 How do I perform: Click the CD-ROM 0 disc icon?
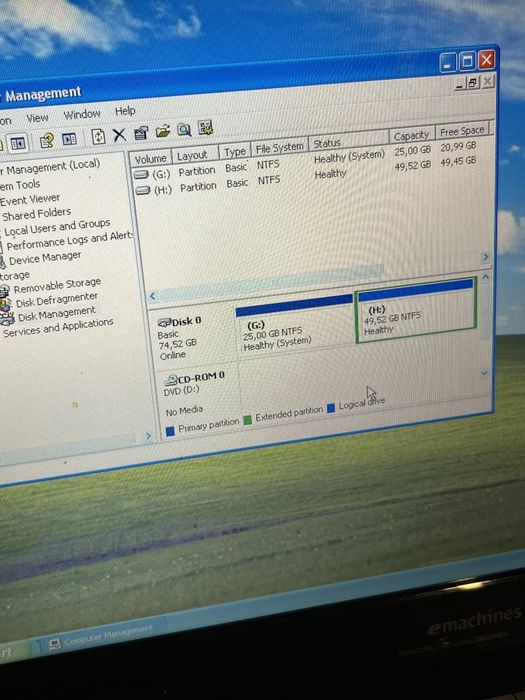click(171, 380)
